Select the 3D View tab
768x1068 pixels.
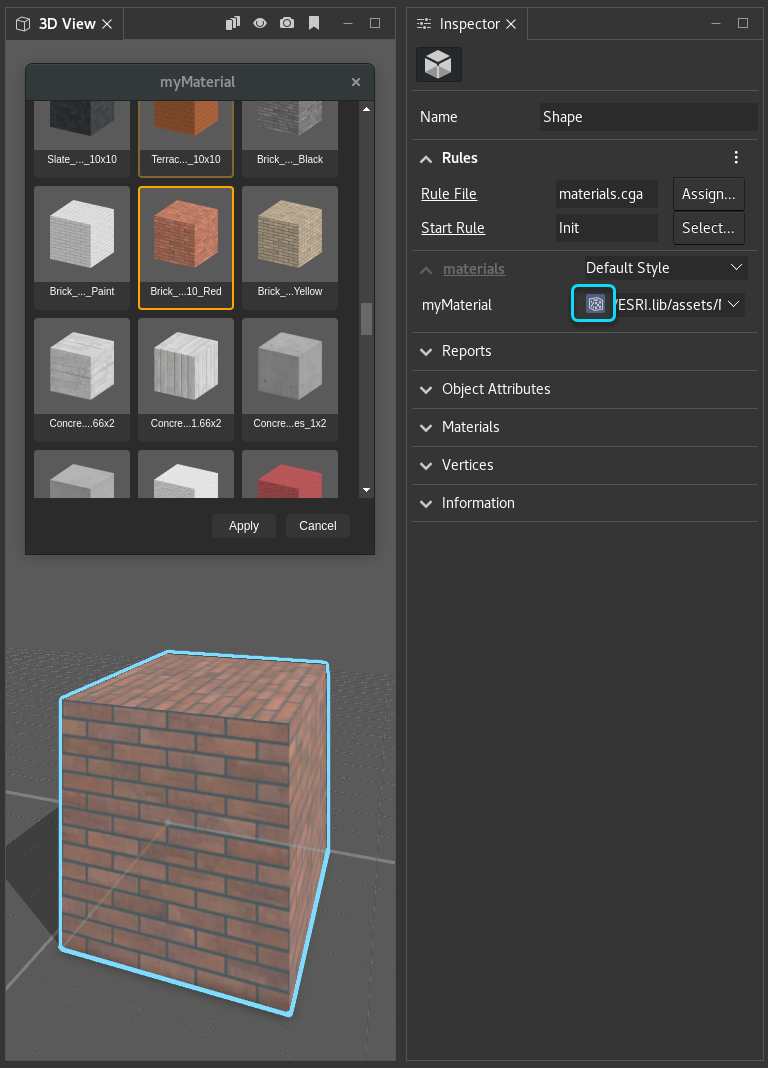pos(66,24)
